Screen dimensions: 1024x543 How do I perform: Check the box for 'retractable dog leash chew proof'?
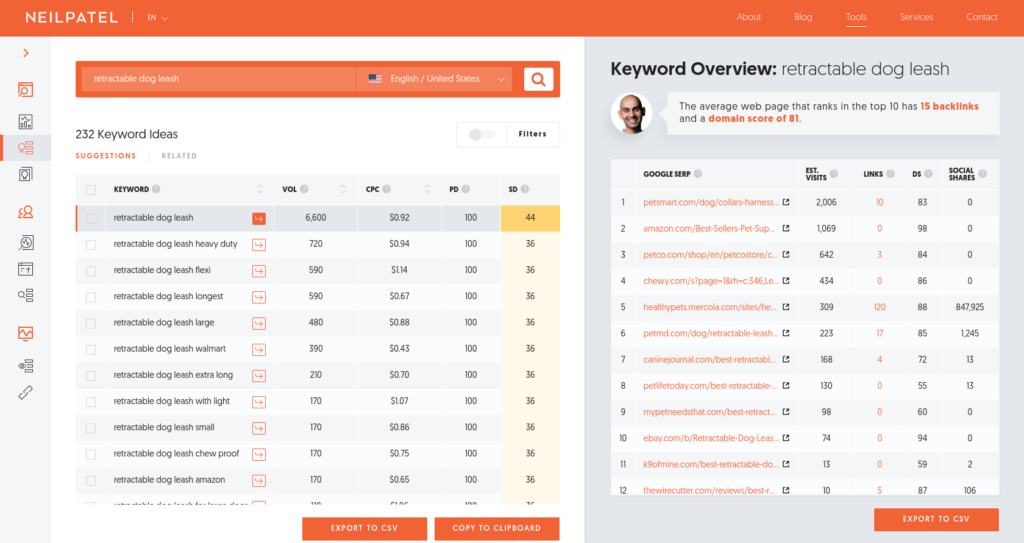pos(91,454)
